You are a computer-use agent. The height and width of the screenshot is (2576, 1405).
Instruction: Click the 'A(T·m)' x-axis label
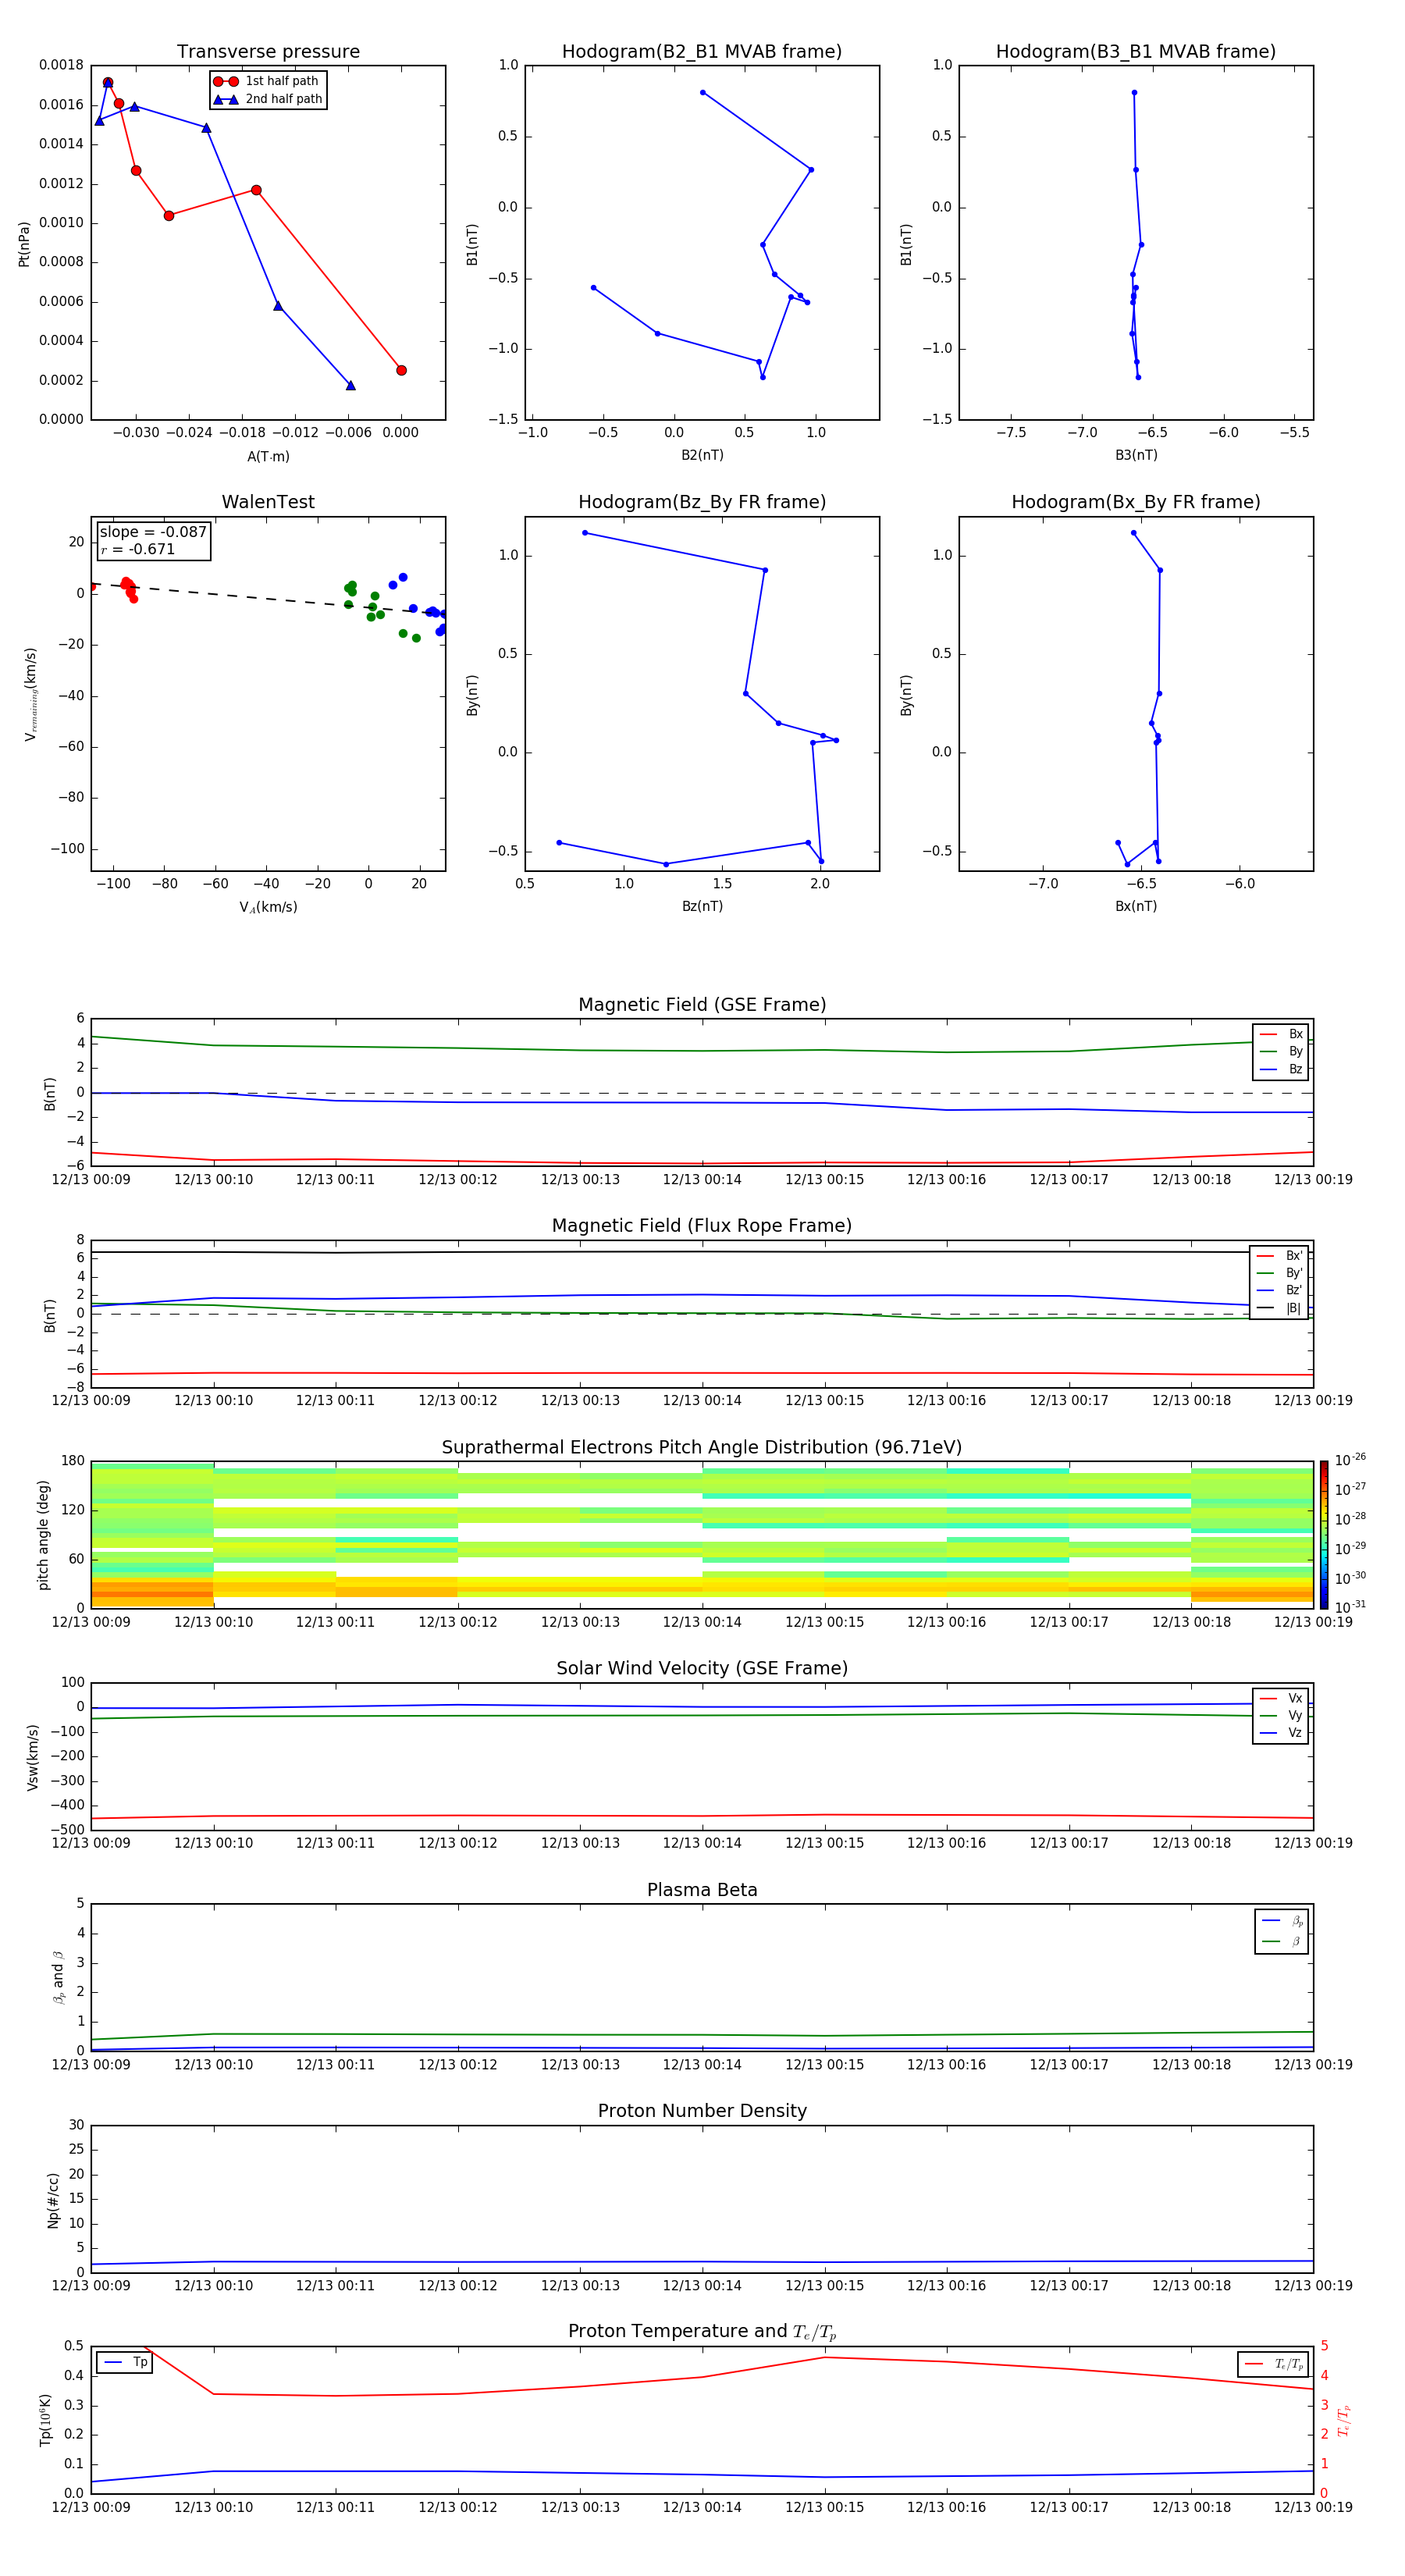[x=268, y=456]
